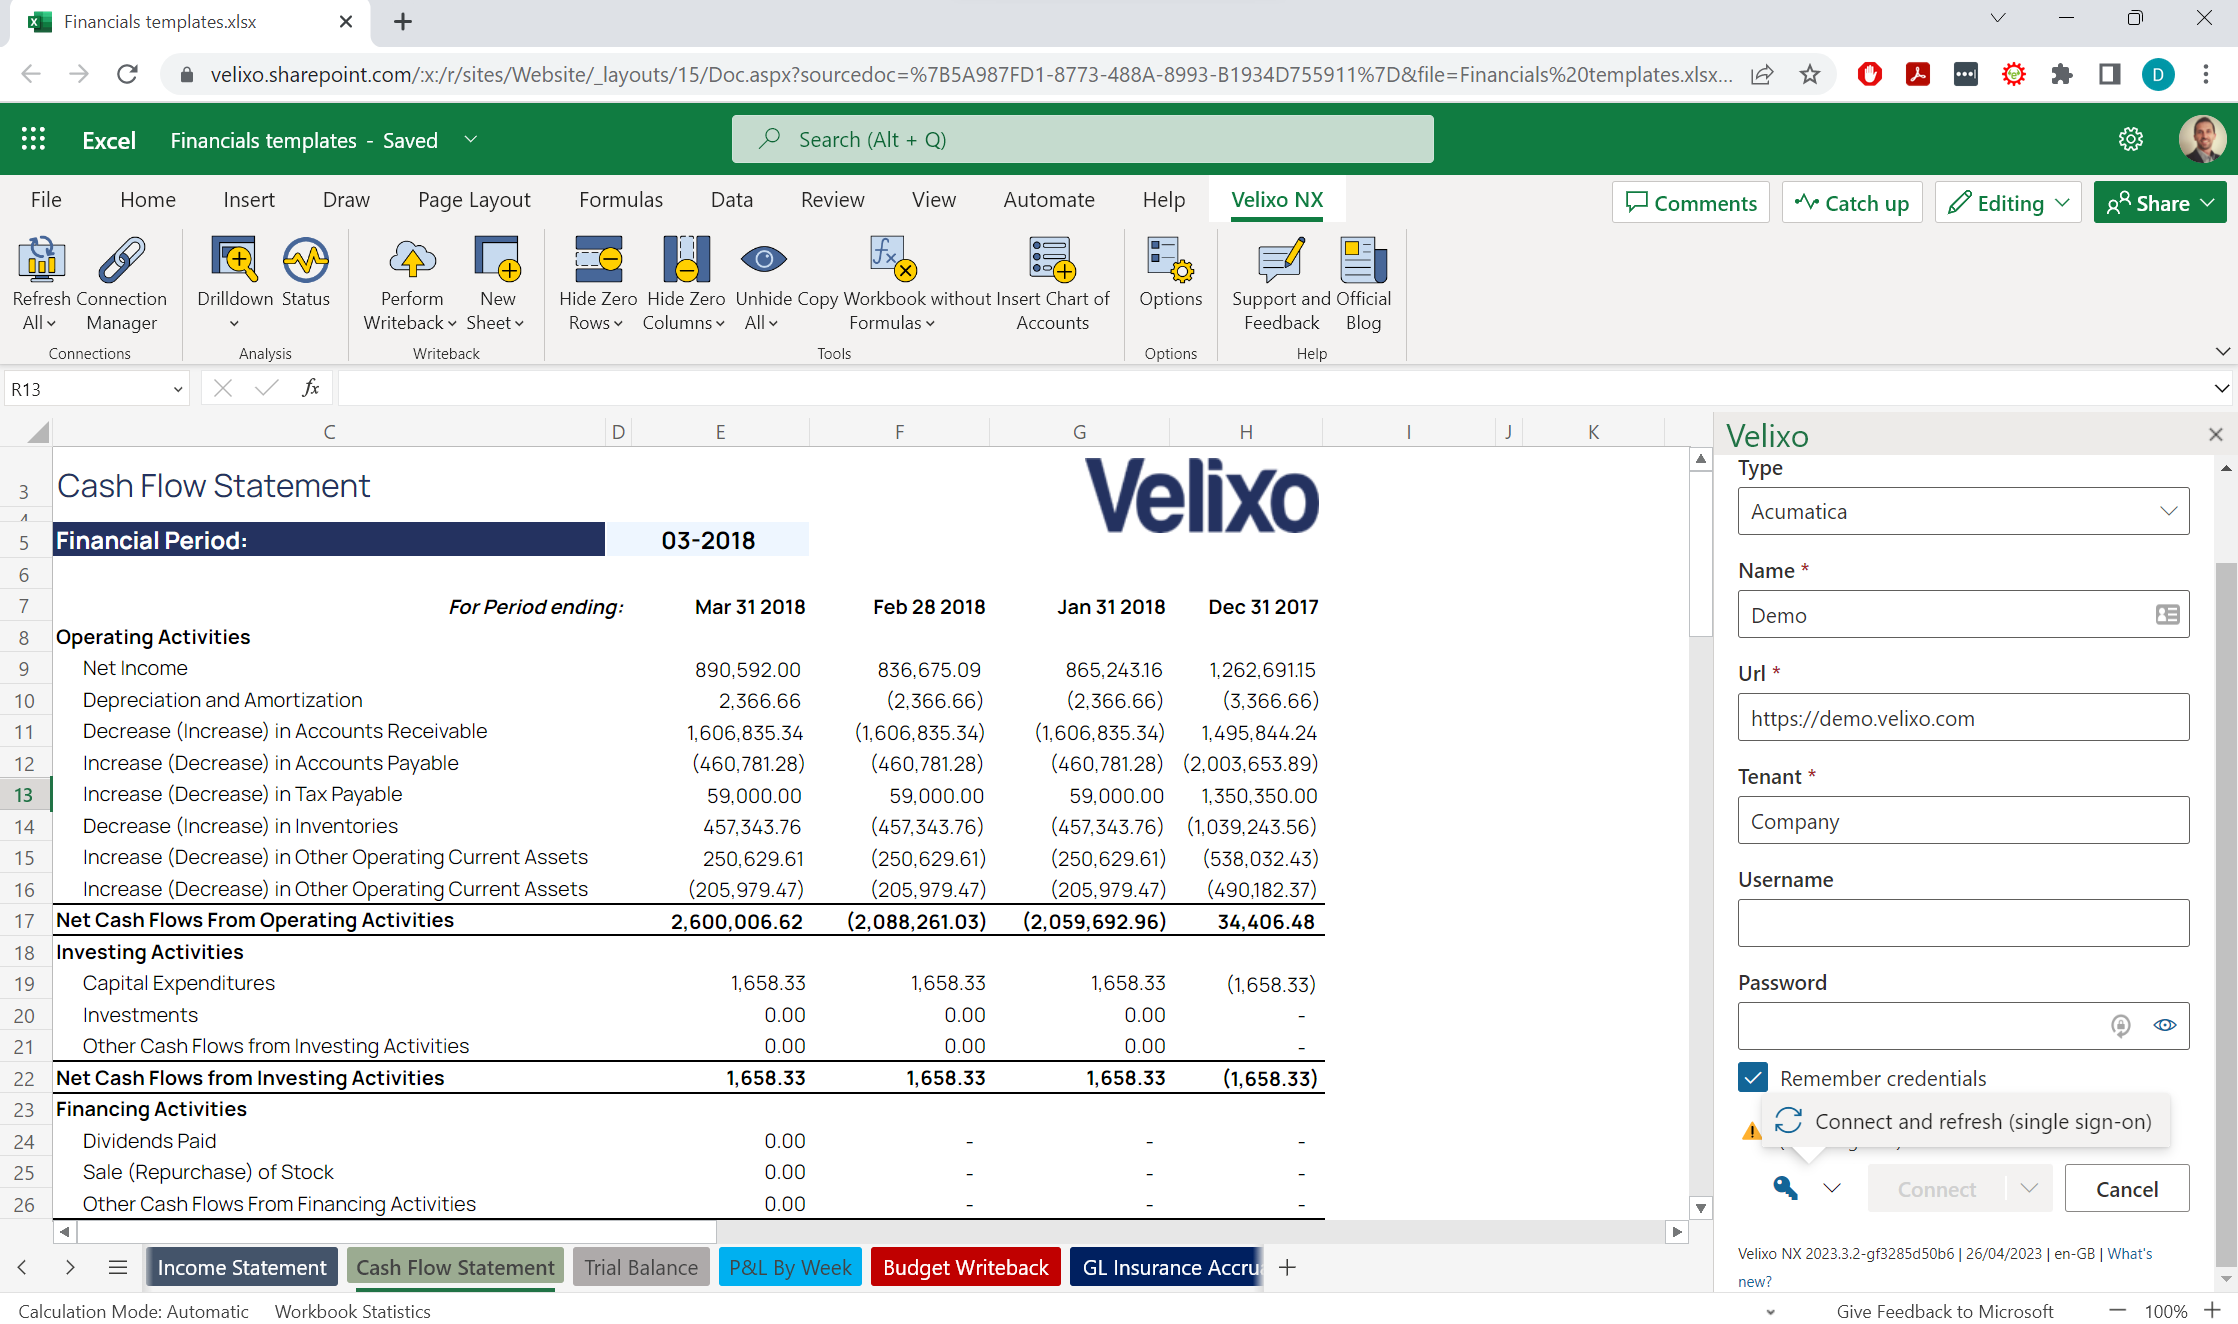Click the Catch up button
The image size is (2238, 1324).
(1851, 203)
